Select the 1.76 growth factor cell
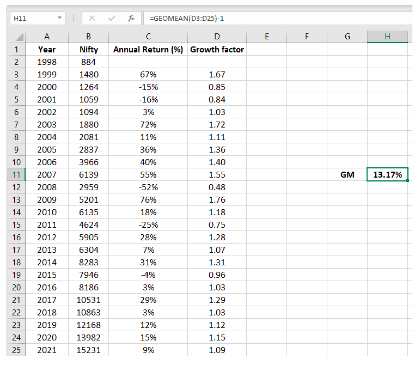 217,200
